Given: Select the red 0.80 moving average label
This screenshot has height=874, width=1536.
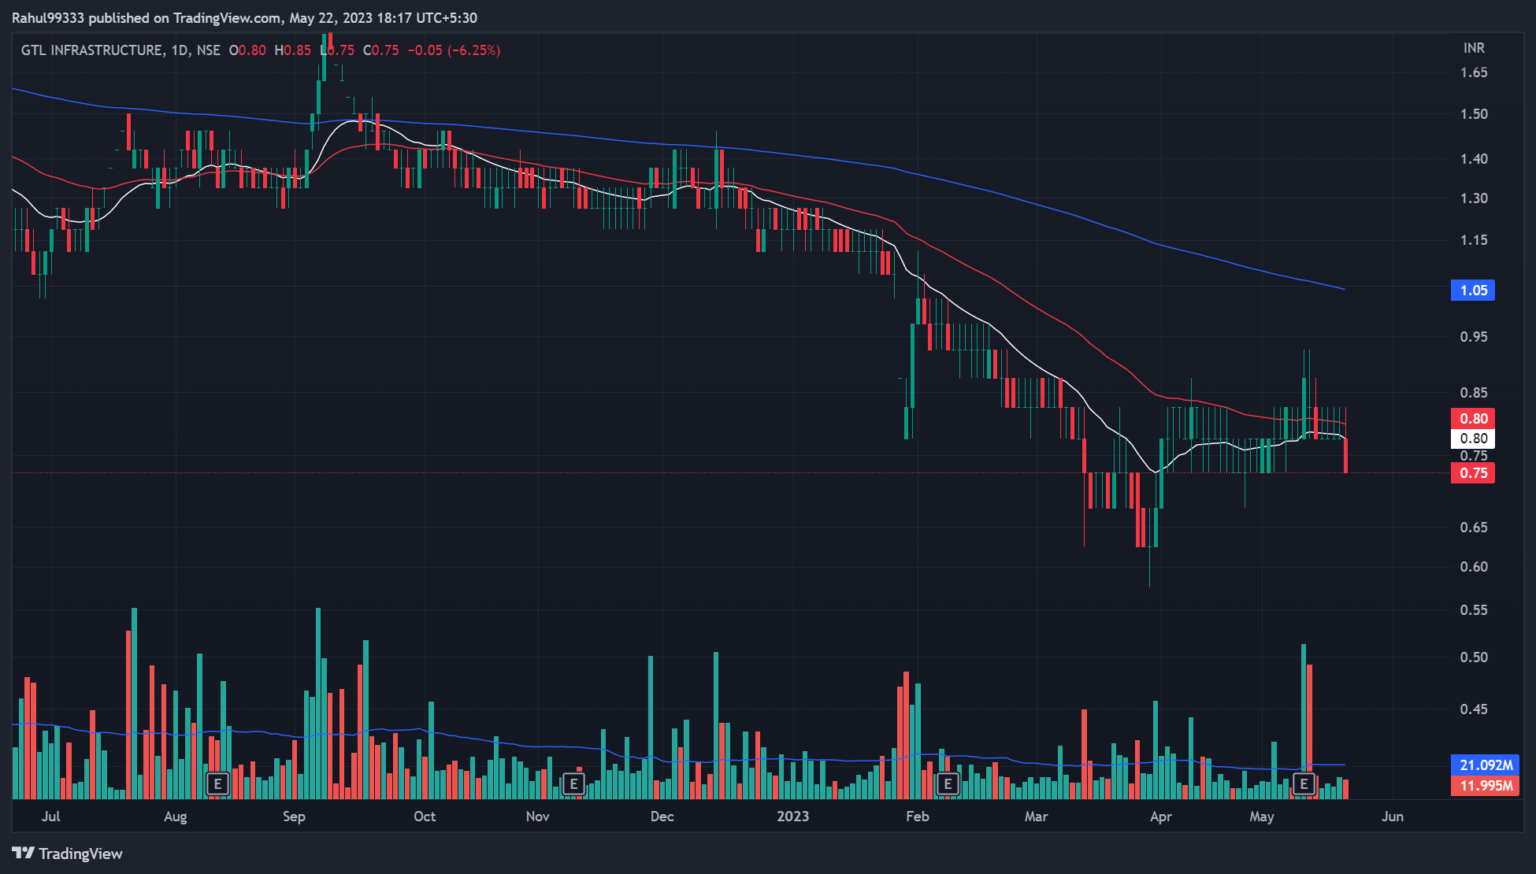Looking at the screenshot, I should tap(1472, 418).
